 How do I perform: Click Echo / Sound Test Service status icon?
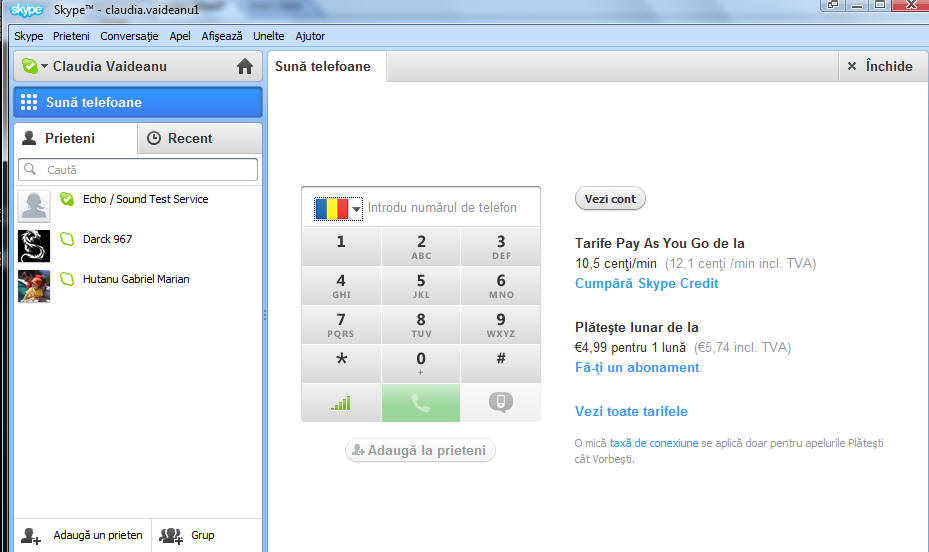pos(67,199)
